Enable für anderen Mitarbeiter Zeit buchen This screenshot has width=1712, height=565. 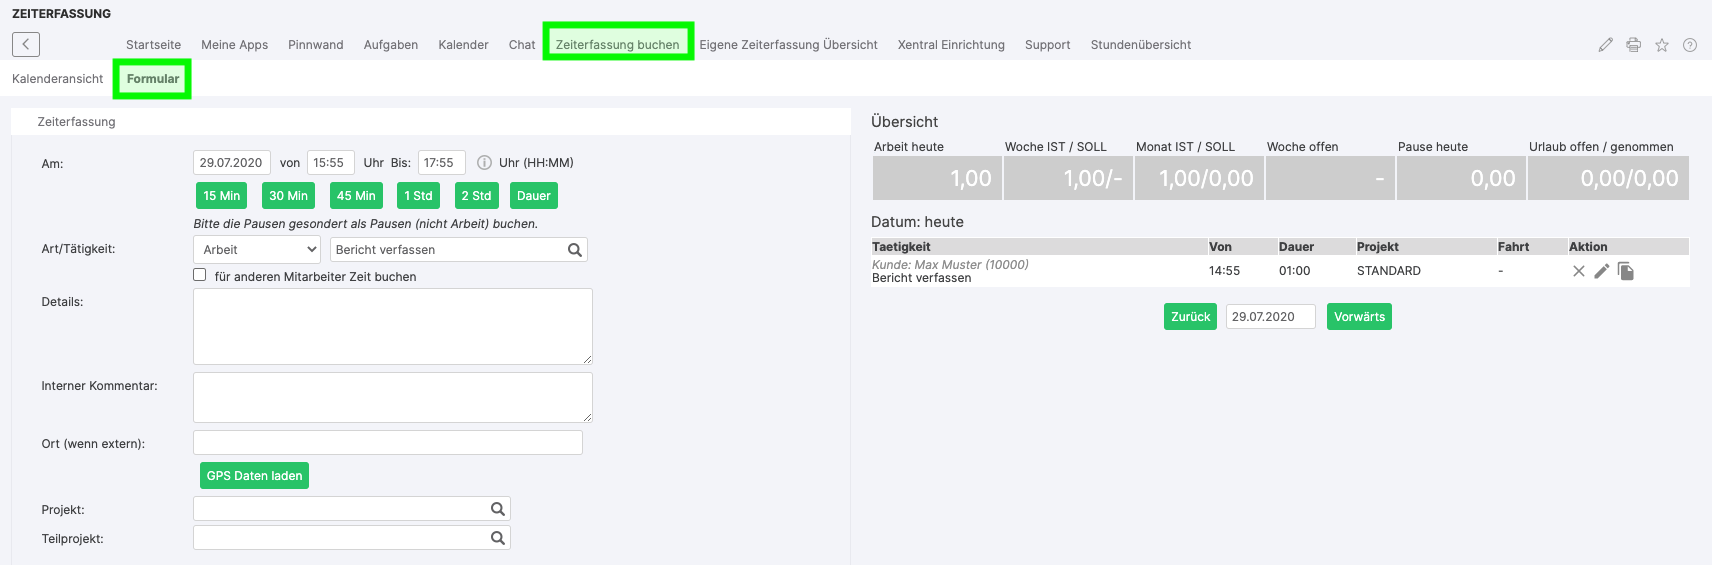tap(200, 275)
